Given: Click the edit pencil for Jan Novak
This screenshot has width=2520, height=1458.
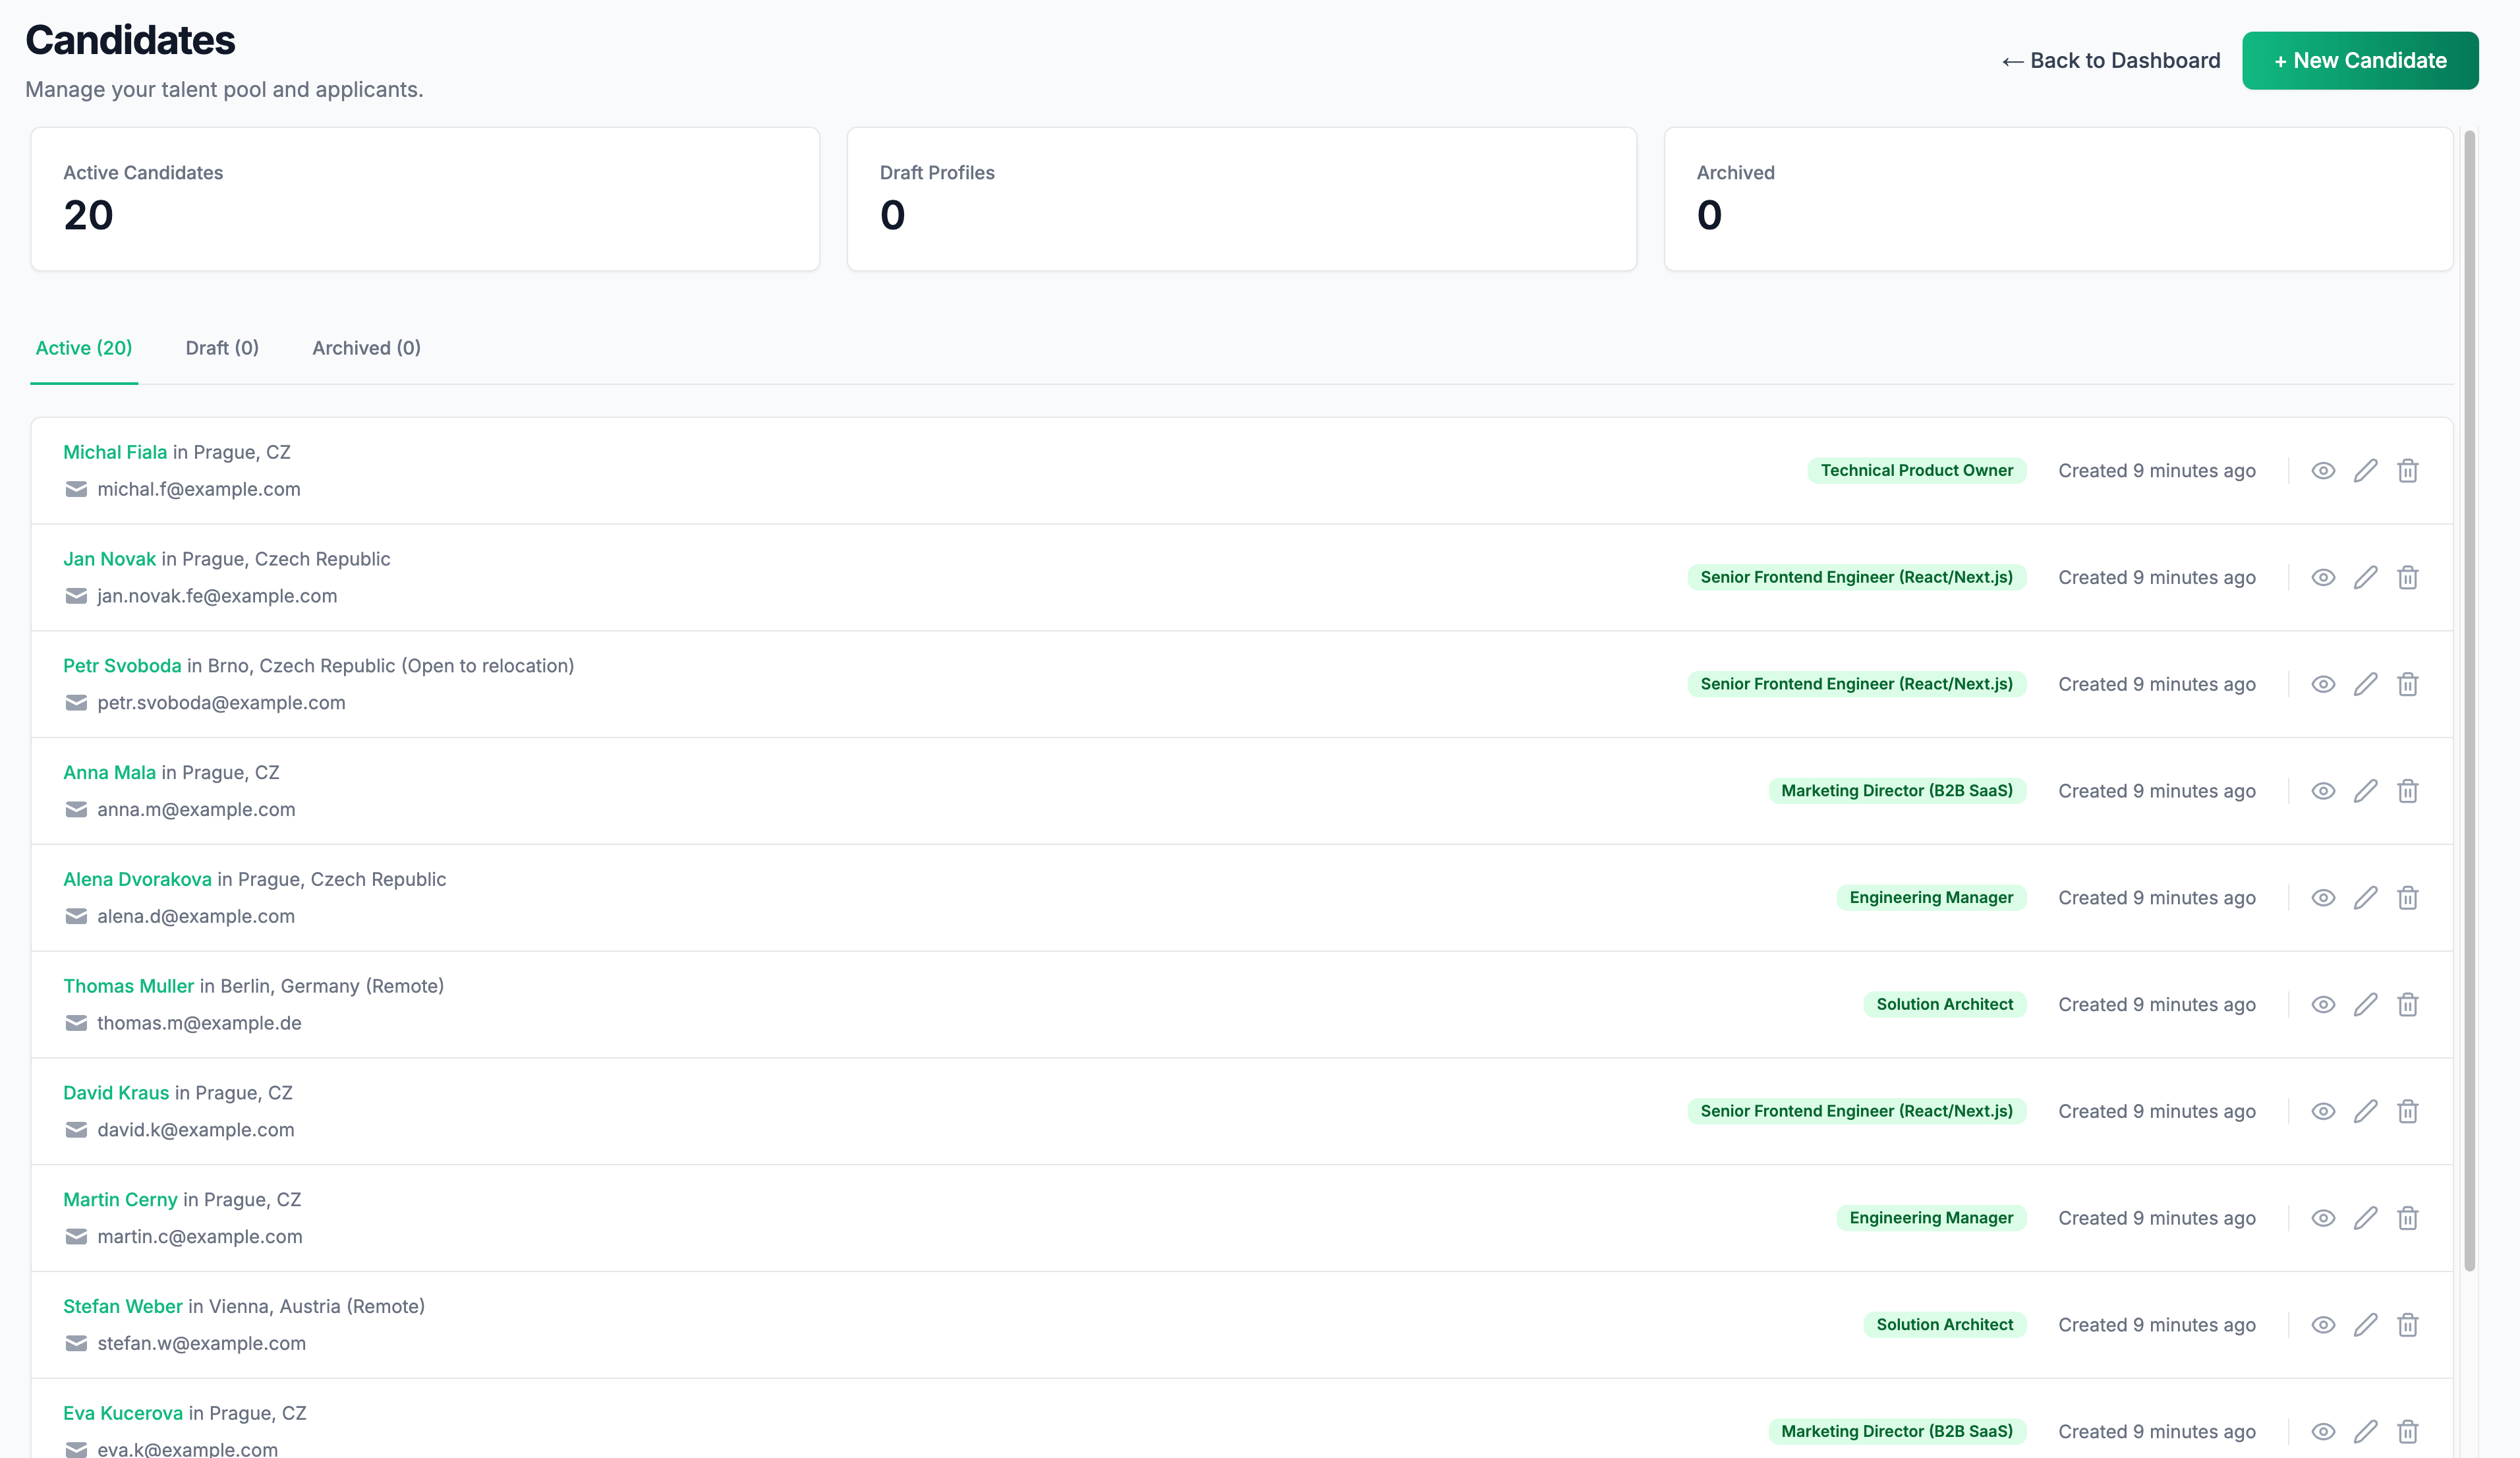Looking at the screenshot, I should click(2365, 577).
